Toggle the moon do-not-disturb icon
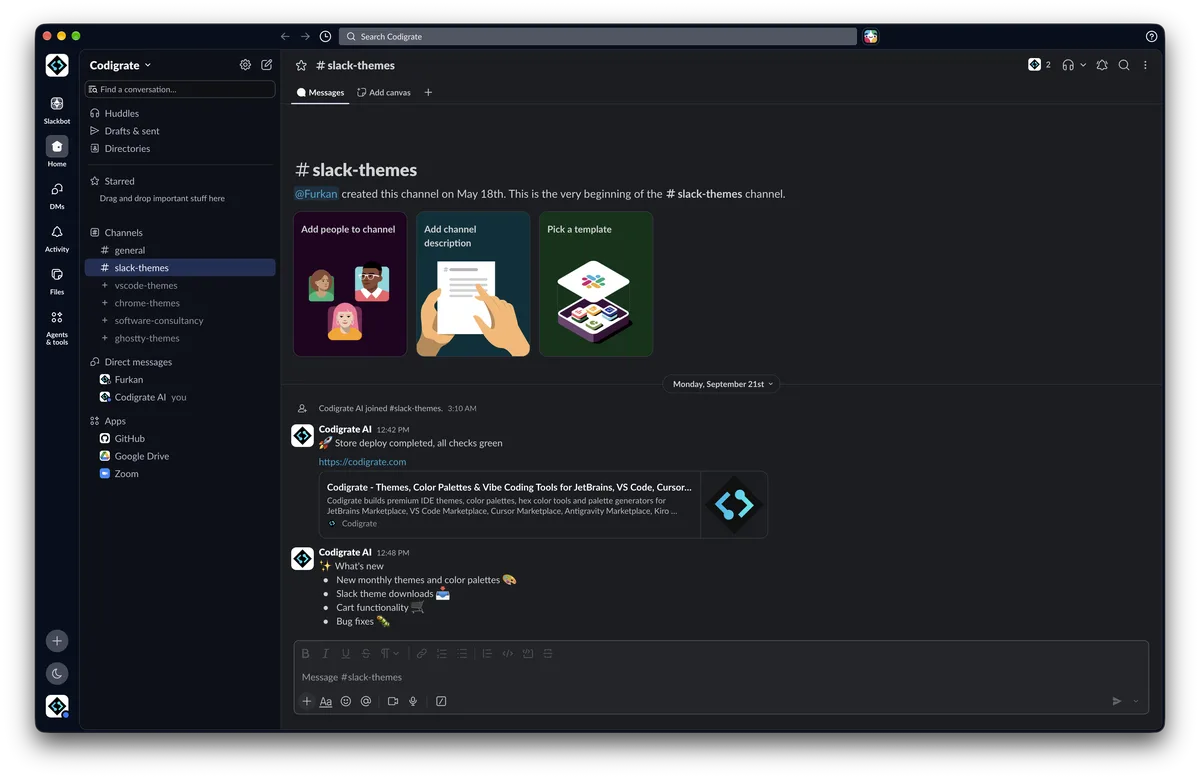 tap(57, 674)
